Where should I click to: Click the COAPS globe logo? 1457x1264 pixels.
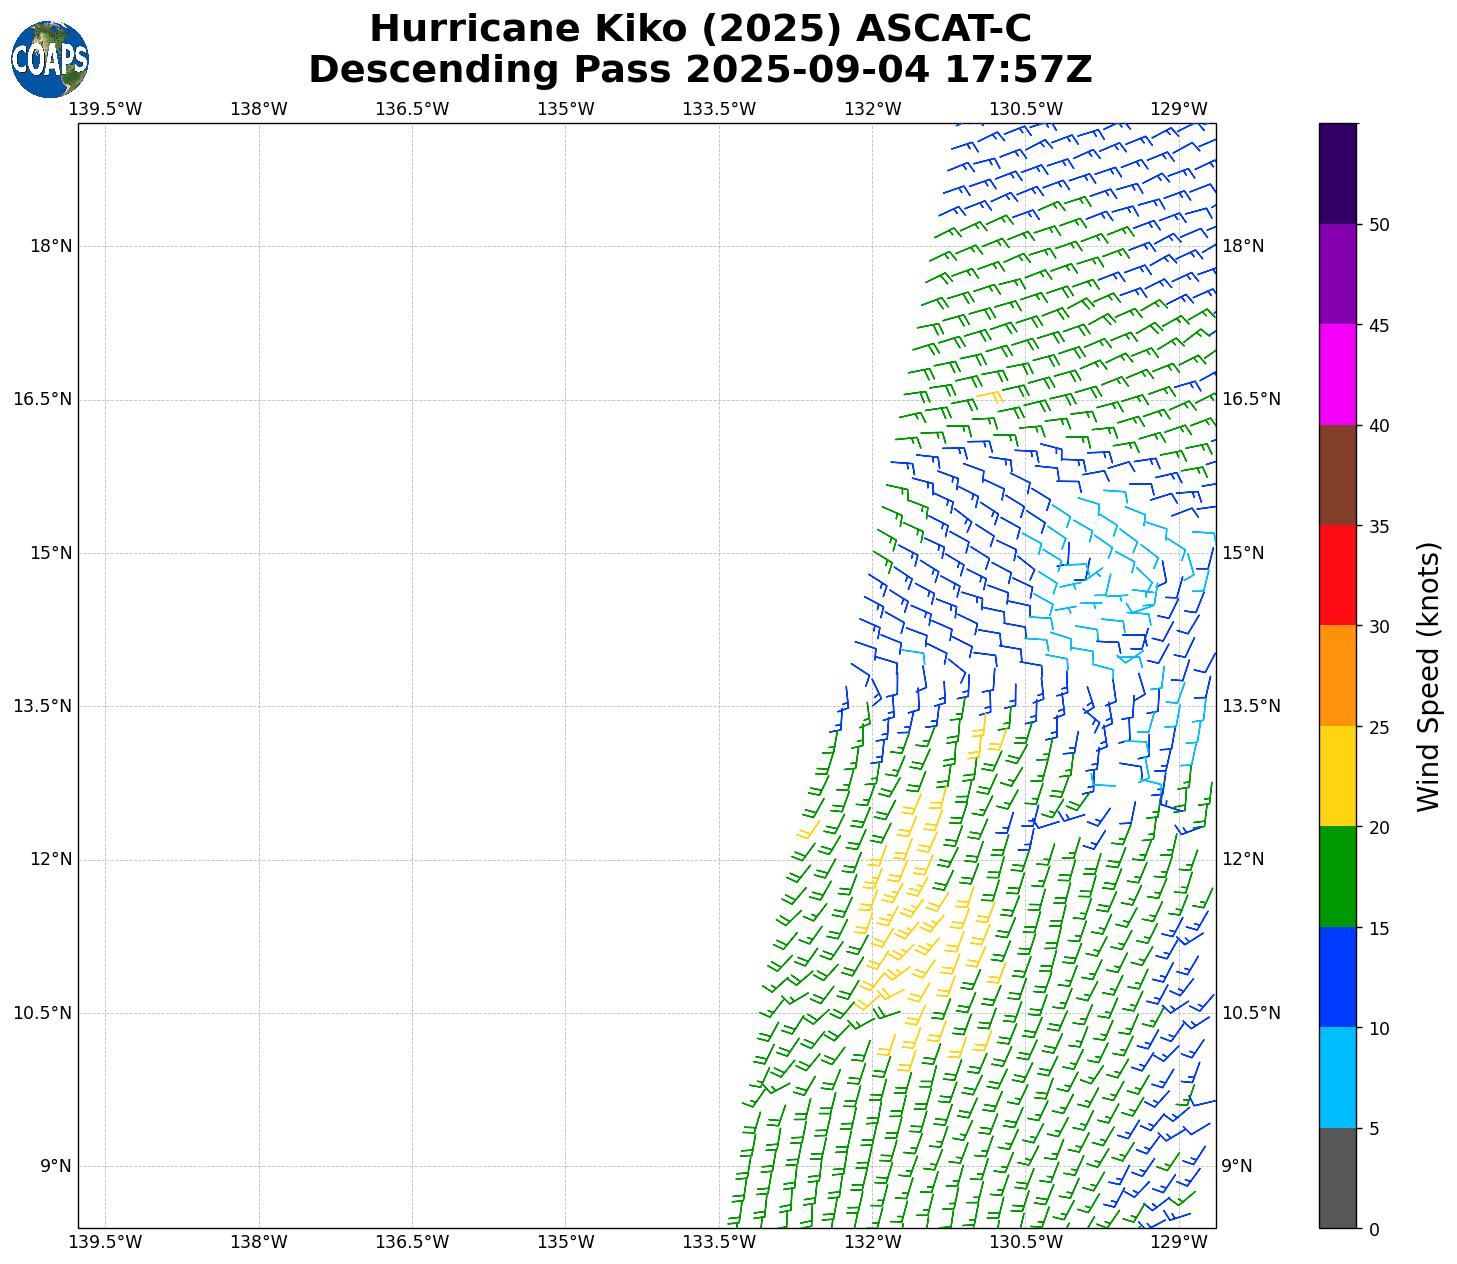[50, 59]
